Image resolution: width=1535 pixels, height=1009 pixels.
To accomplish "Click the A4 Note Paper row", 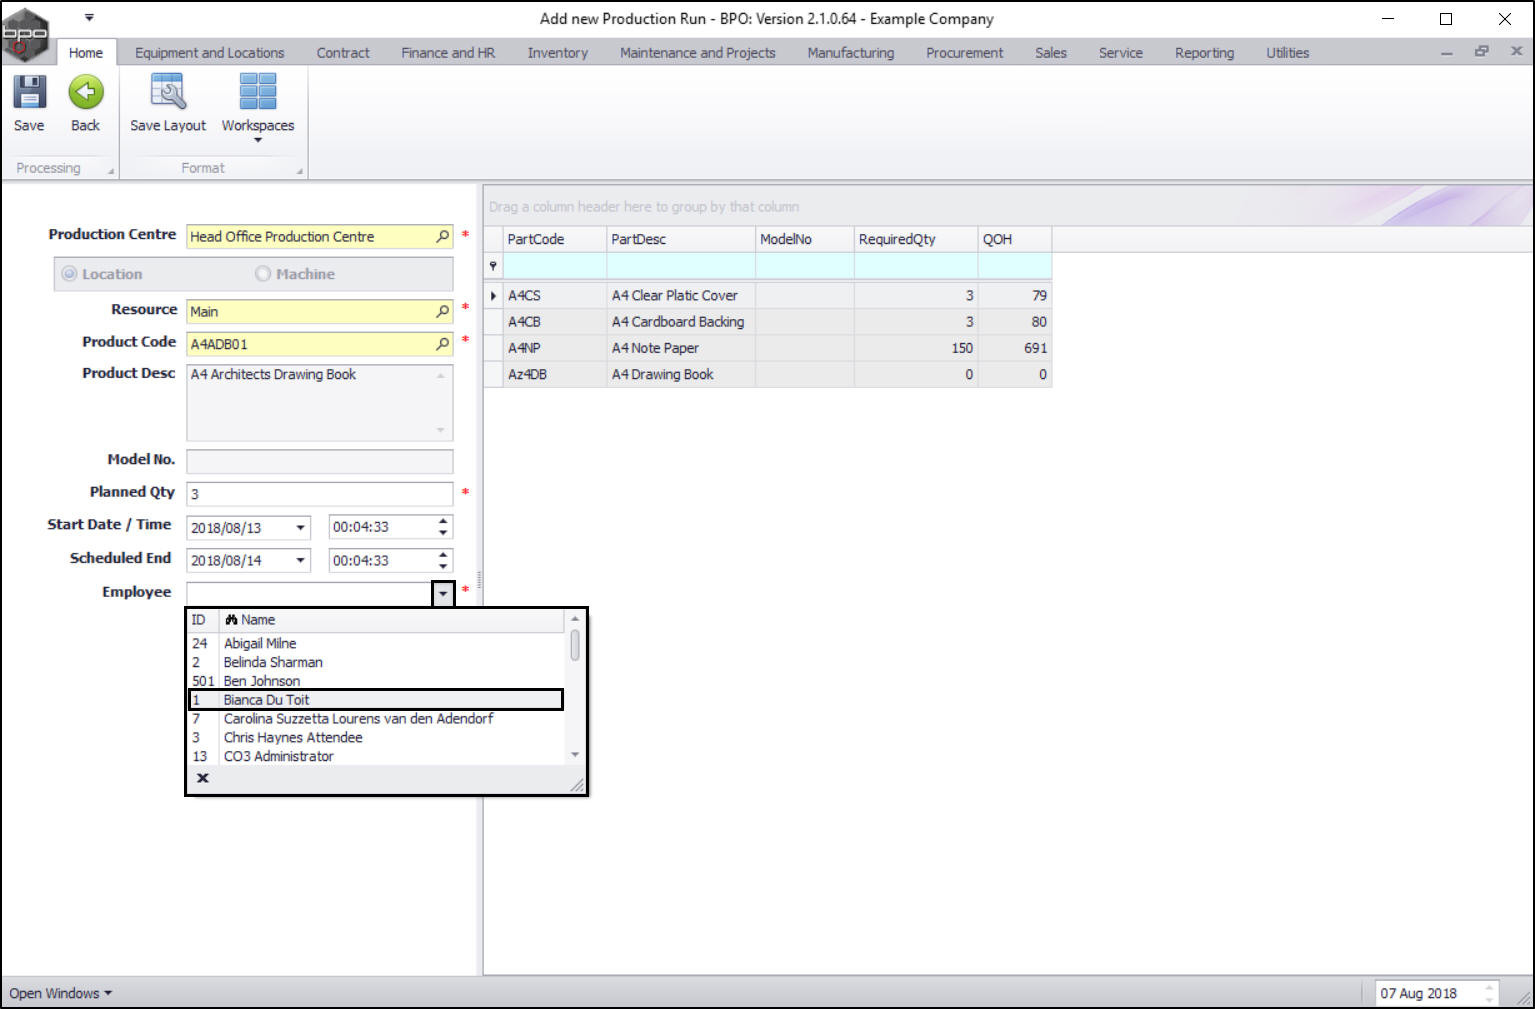I will click(x=767, y=348).
